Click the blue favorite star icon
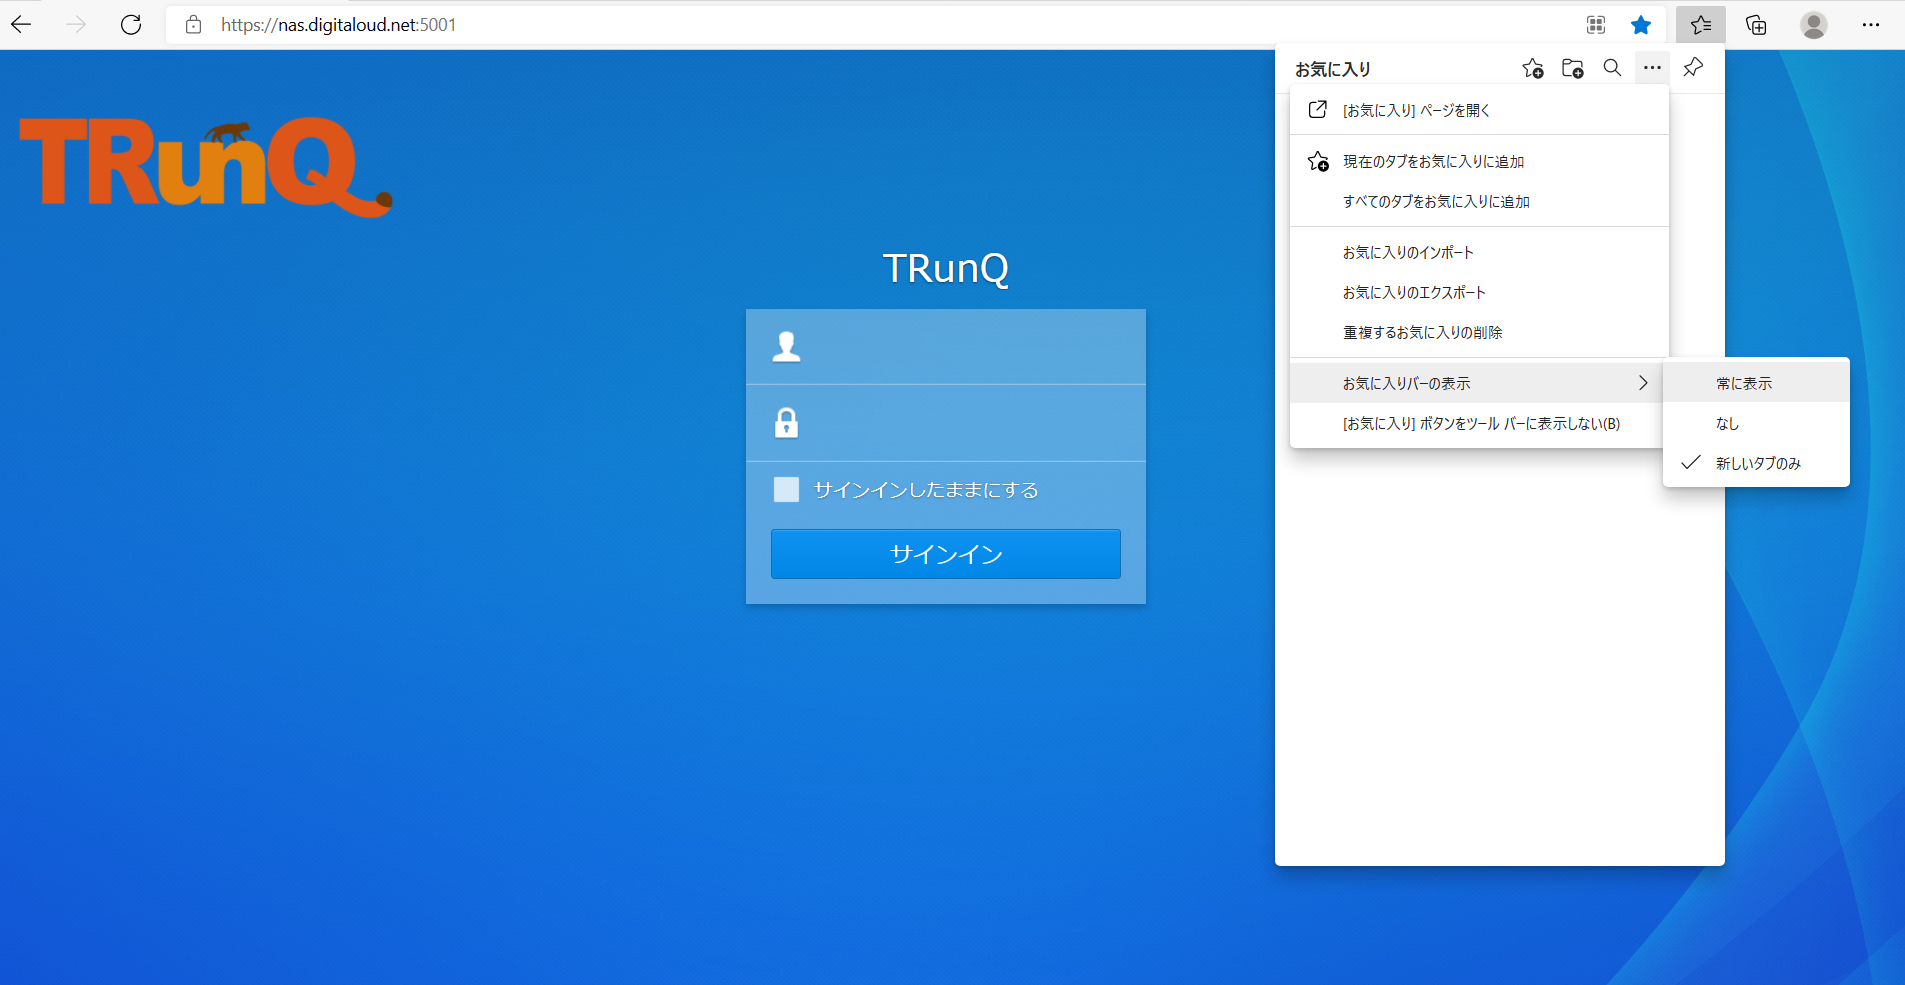Screen dimensions: 1905x985 point(1641,25)
